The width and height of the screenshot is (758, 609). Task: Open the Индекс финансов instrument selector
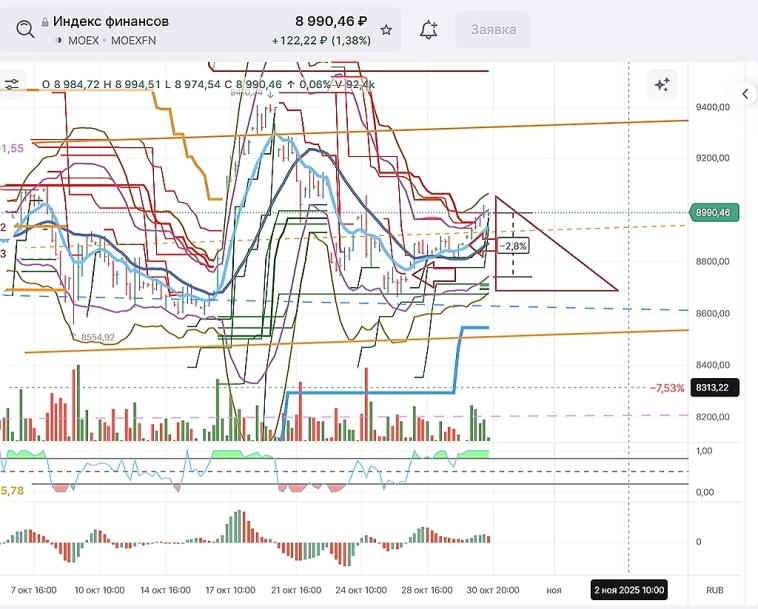tap(110, 21)
